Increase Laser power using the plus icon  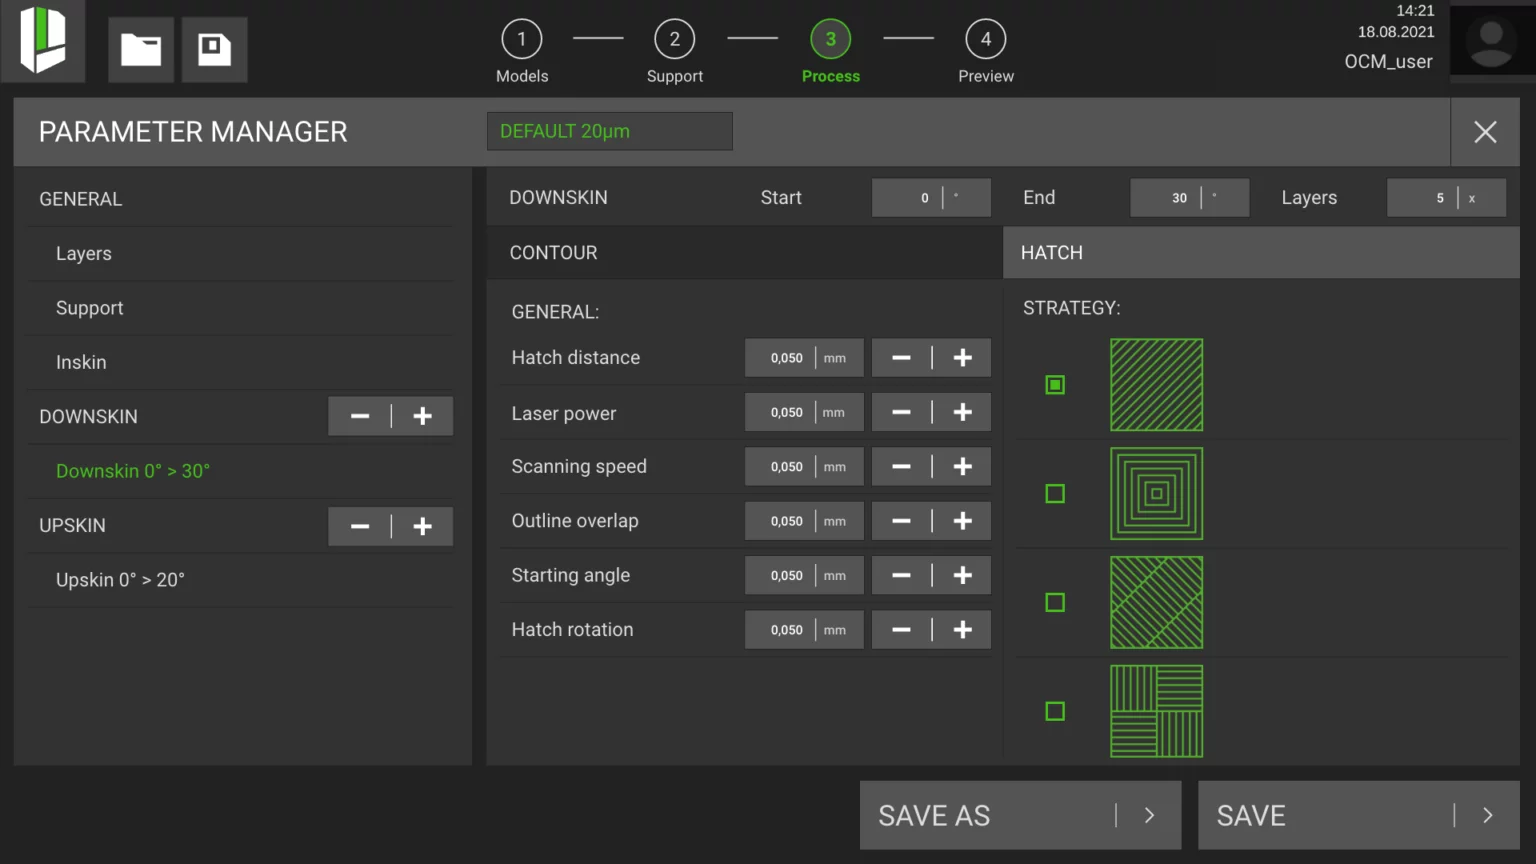pos(962,412)
